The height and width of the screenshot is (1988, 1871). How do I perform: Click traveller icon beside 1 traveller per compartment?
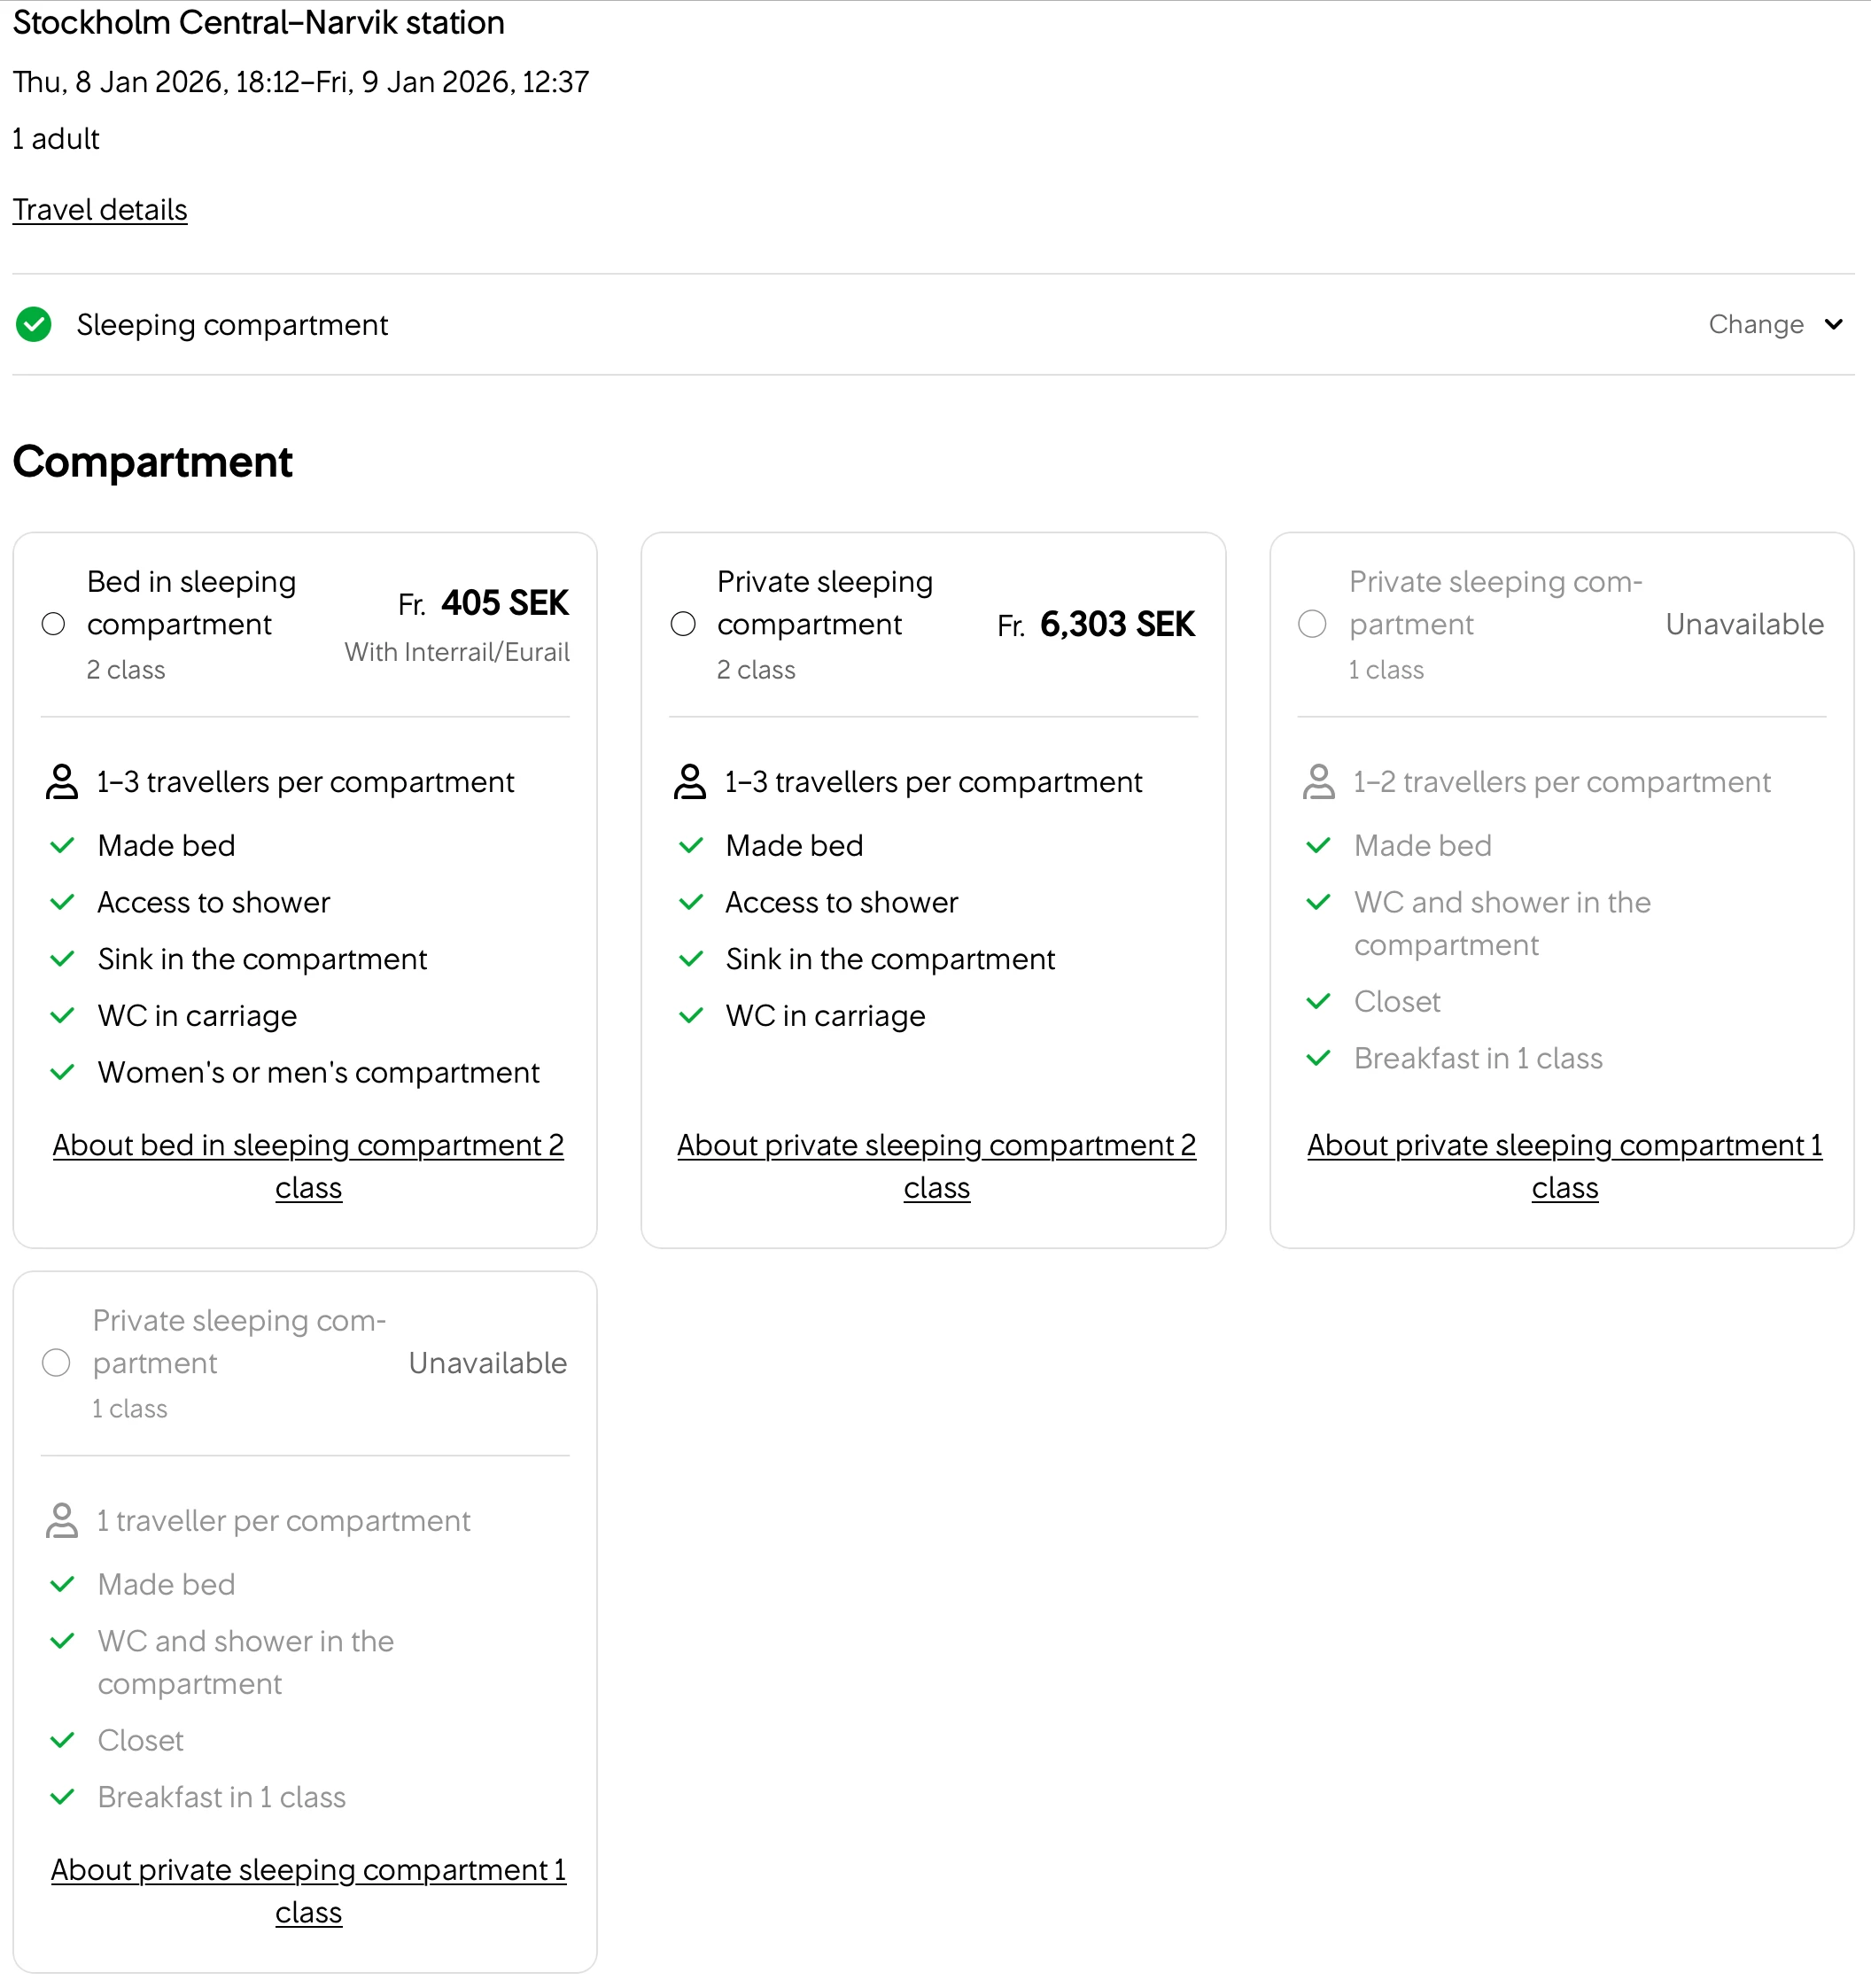tap(62, 1521)
